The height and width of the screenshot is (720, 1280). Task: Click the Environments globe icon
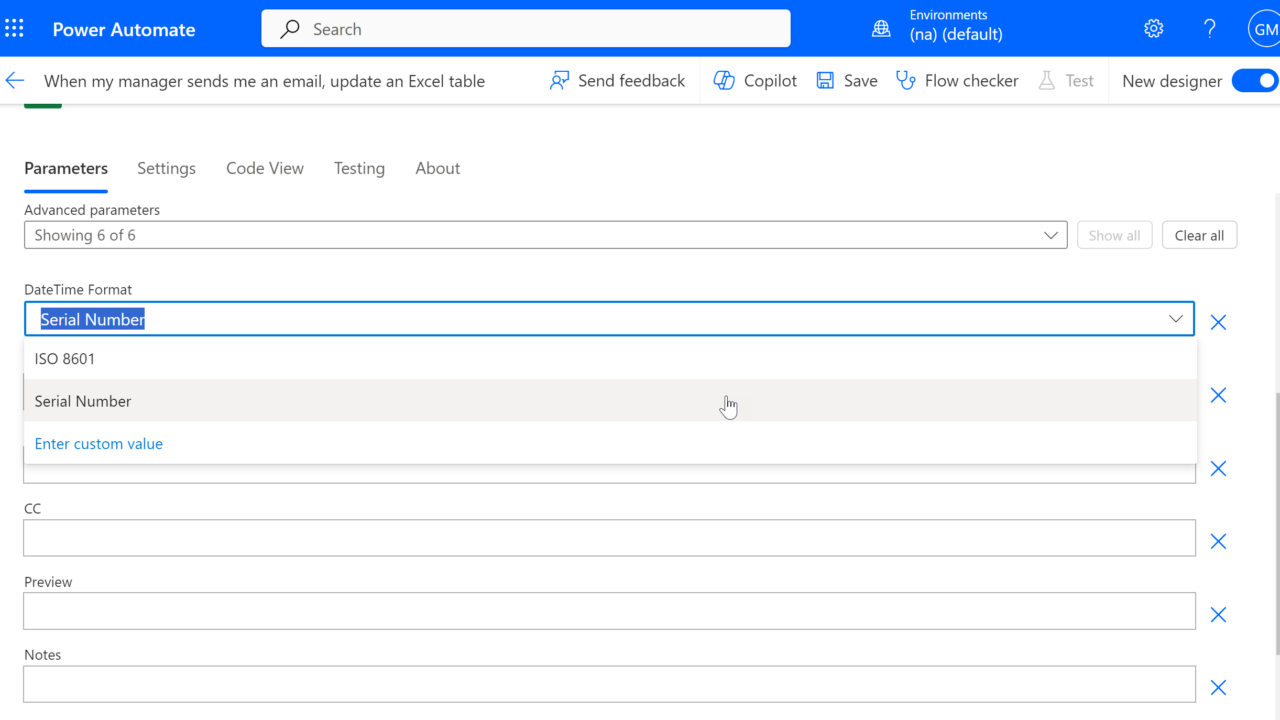881,29
